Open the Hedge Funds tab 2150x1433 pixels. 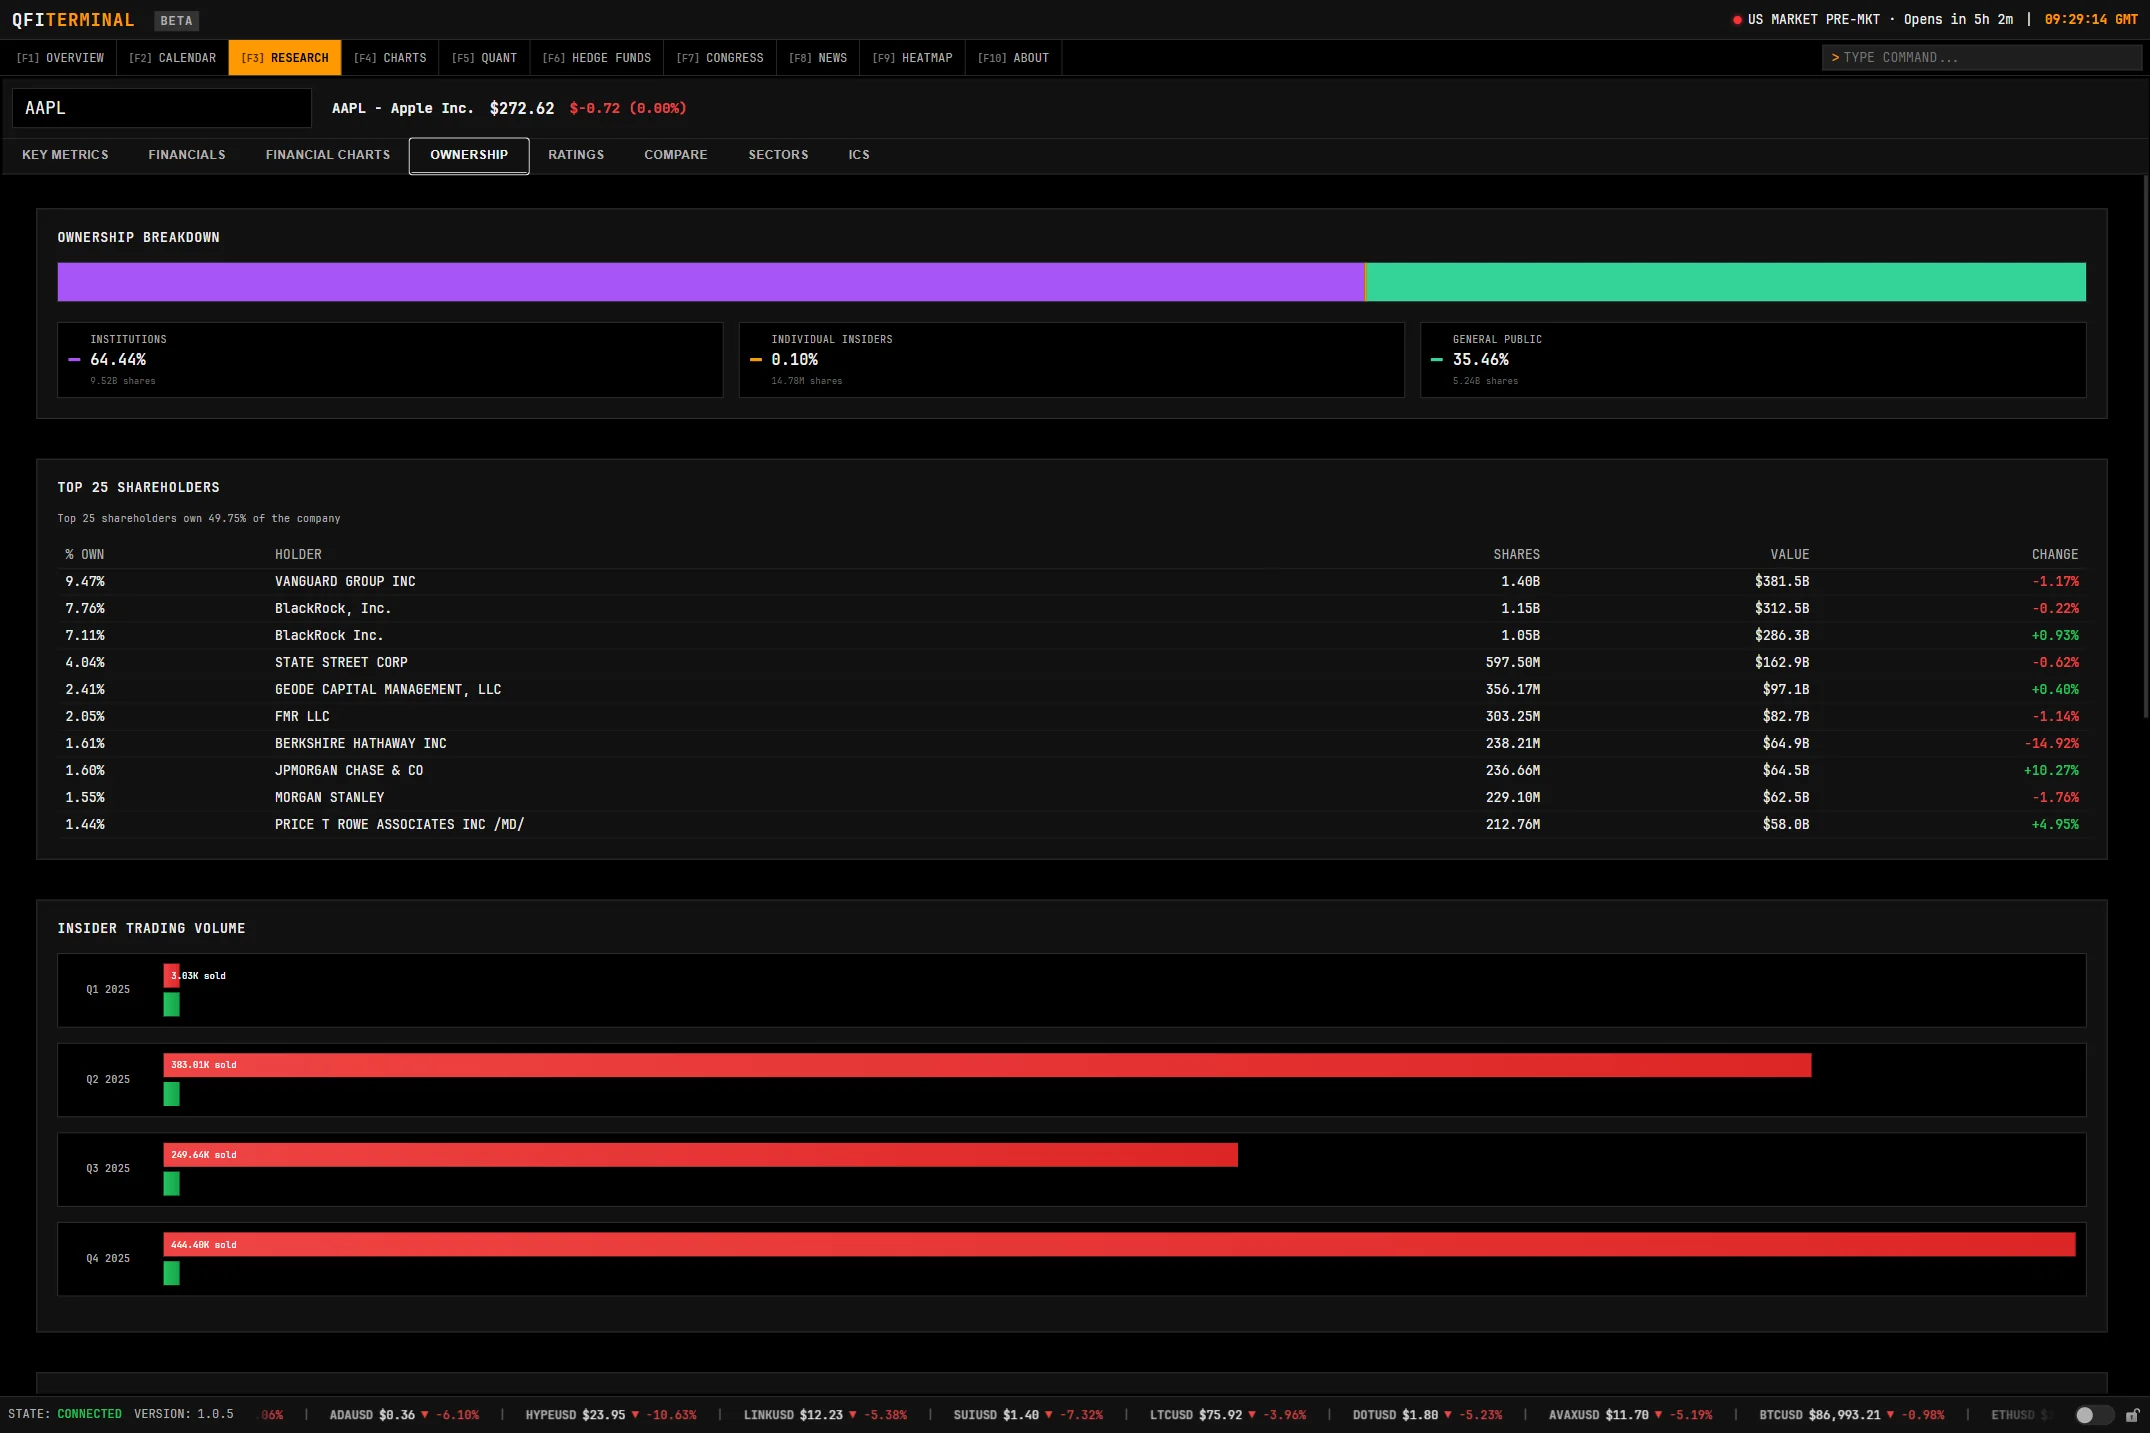(596, 58)
